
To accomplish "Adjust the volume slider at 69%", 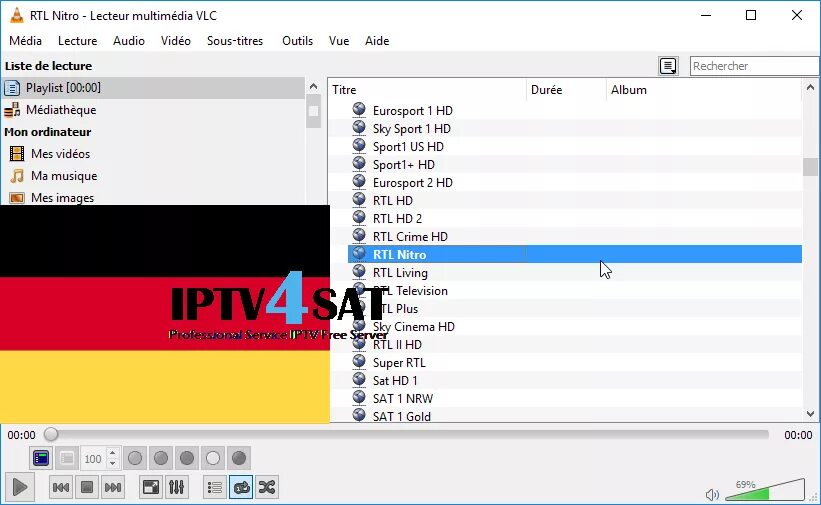I will point(765,490).
